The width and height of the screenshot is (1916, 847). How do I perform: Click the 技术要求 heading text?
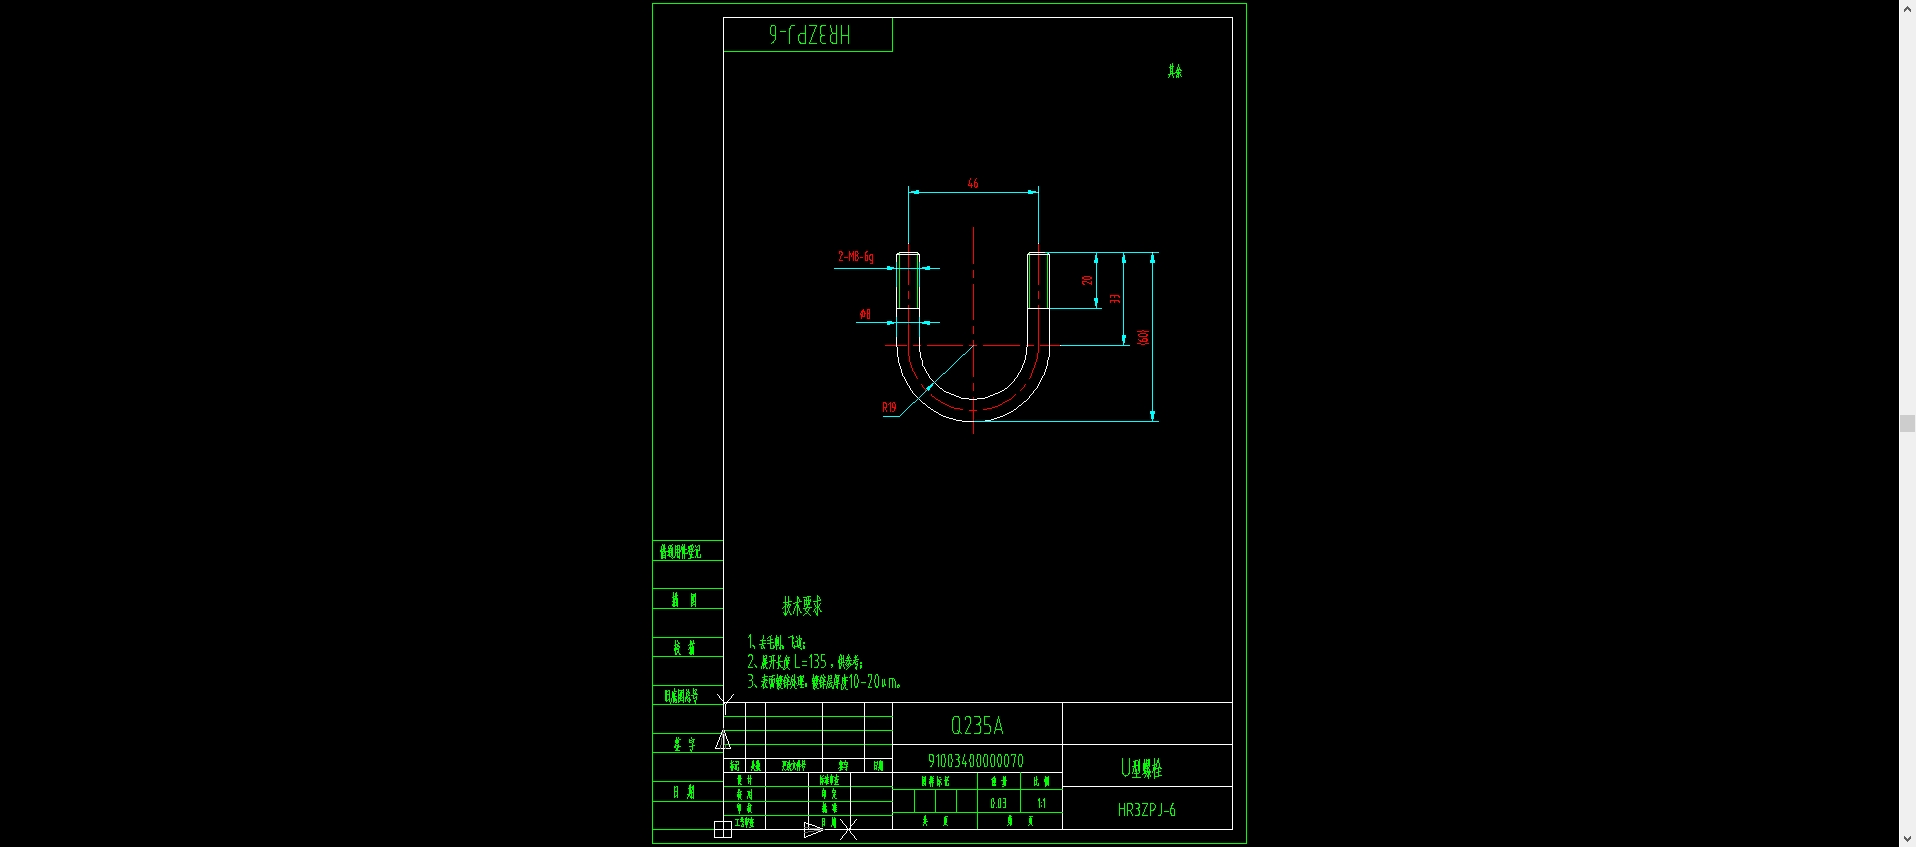coord(802,606)
